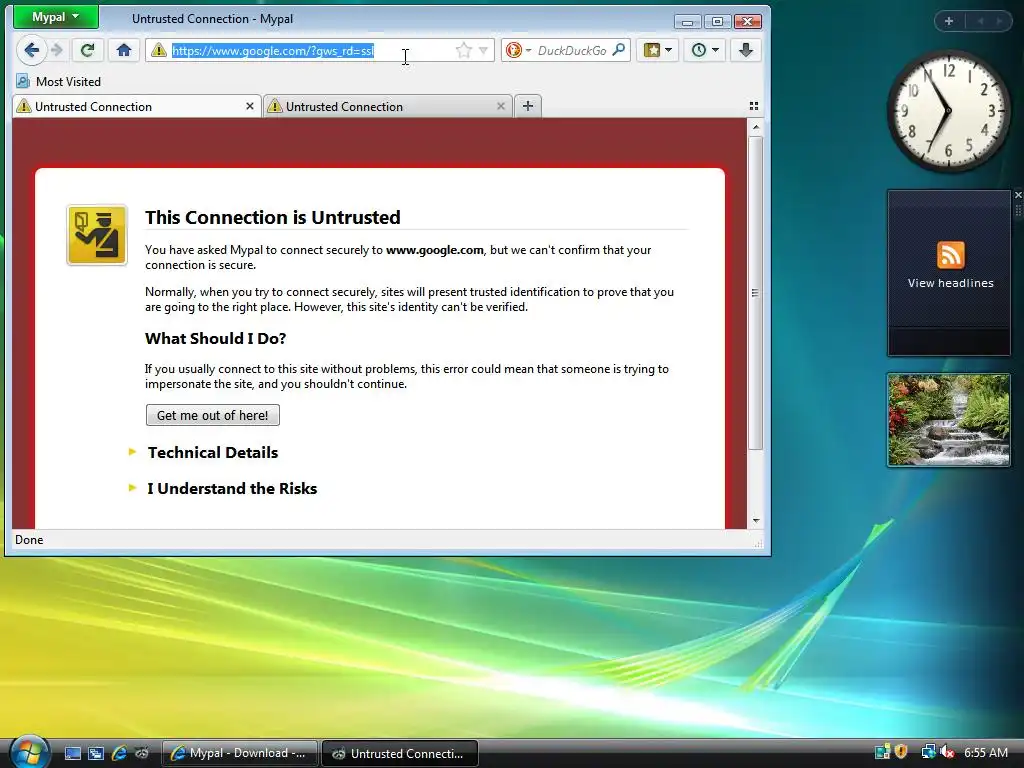Click the search magnifier icon
Viewport: 1024px width, 768px height.
(618, 50)
